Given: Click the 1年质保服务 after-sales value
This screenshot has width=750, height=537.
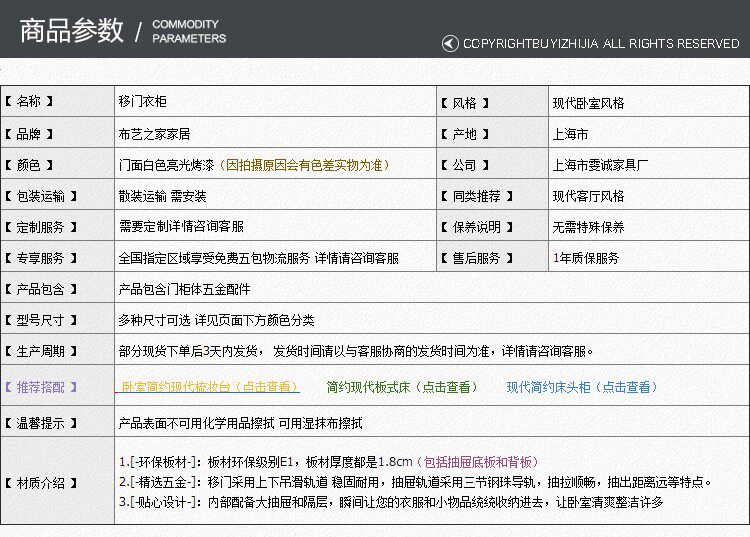Looking at the screenshot, I should (586, 258).
